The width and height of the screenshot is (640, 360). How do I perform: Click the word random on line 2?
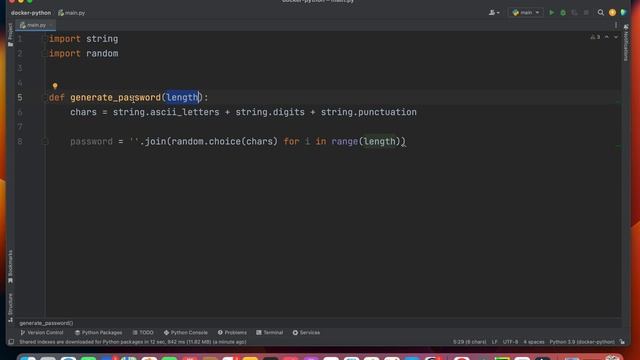(102, 54)
